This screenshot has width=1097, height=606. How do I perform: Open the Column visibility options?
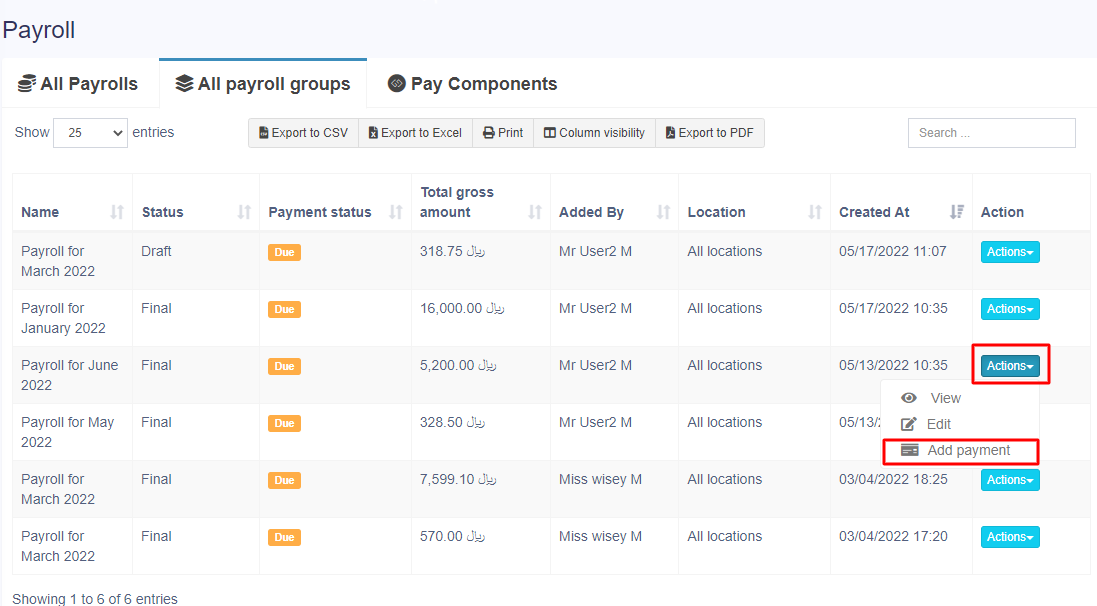pos(594,133)
